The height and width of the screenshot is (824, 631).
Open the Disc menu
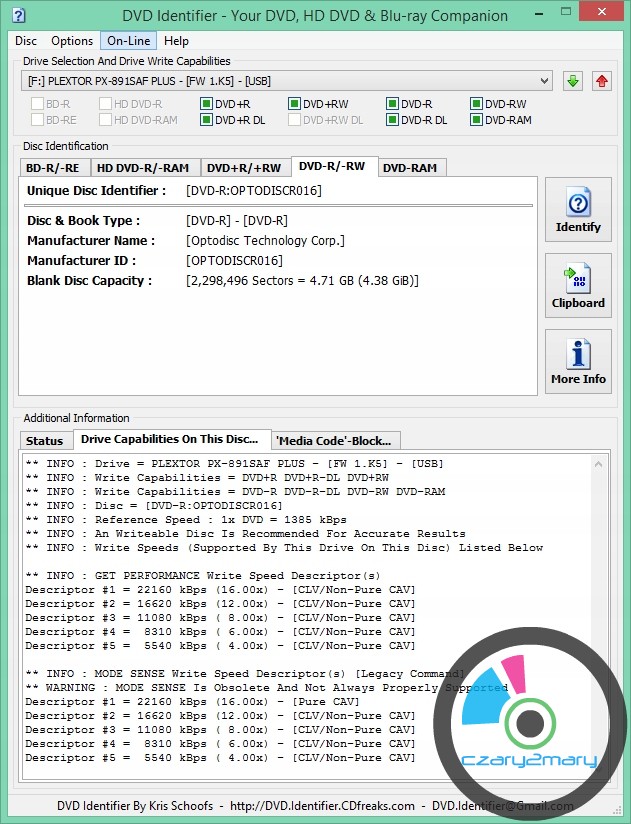26,41
